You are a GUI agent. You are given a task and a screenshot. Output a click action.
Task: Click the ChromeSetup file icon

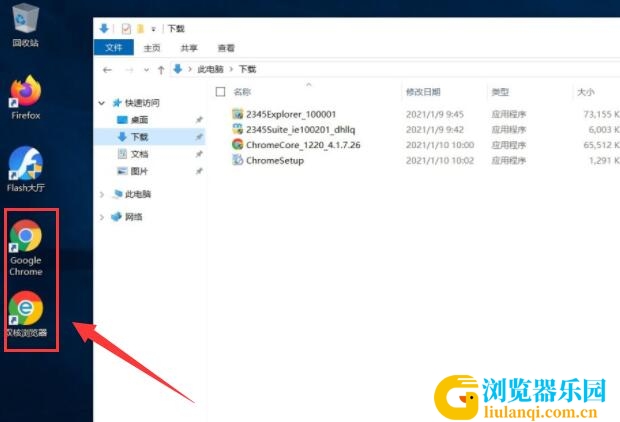[x=237, y=160]
